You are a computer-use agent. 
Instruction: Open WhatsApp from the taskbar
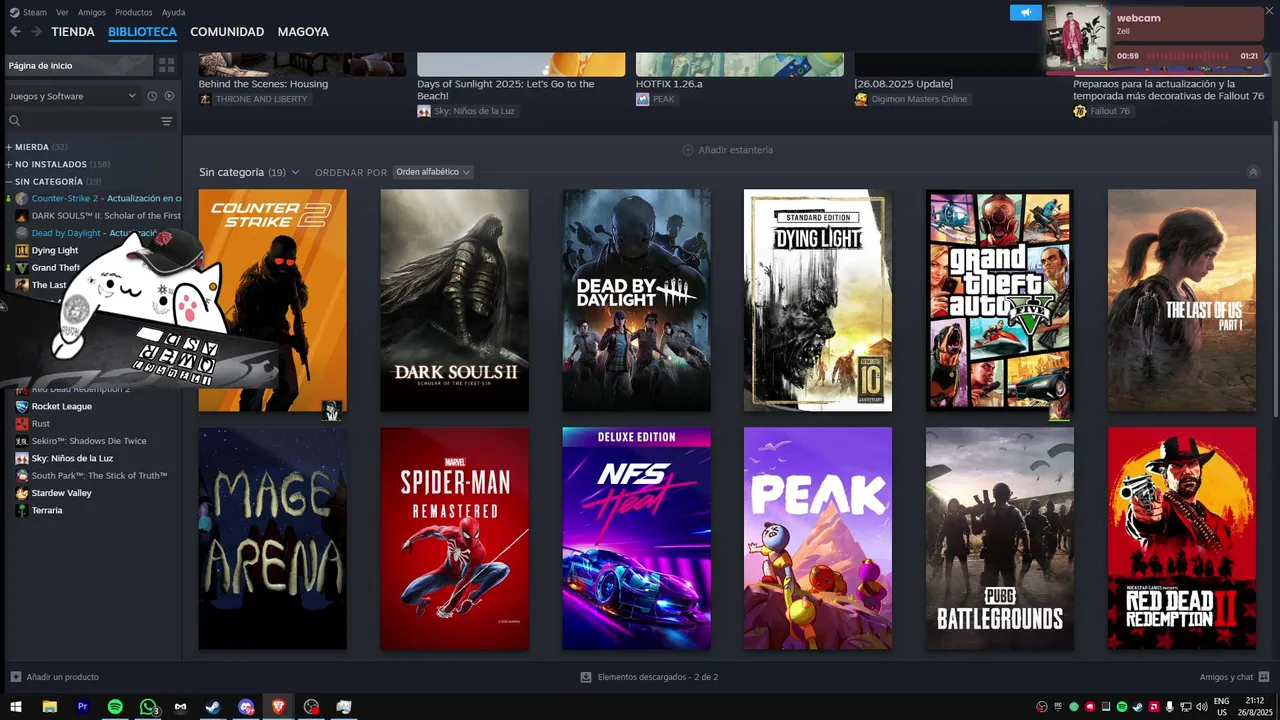click(148, 707)
